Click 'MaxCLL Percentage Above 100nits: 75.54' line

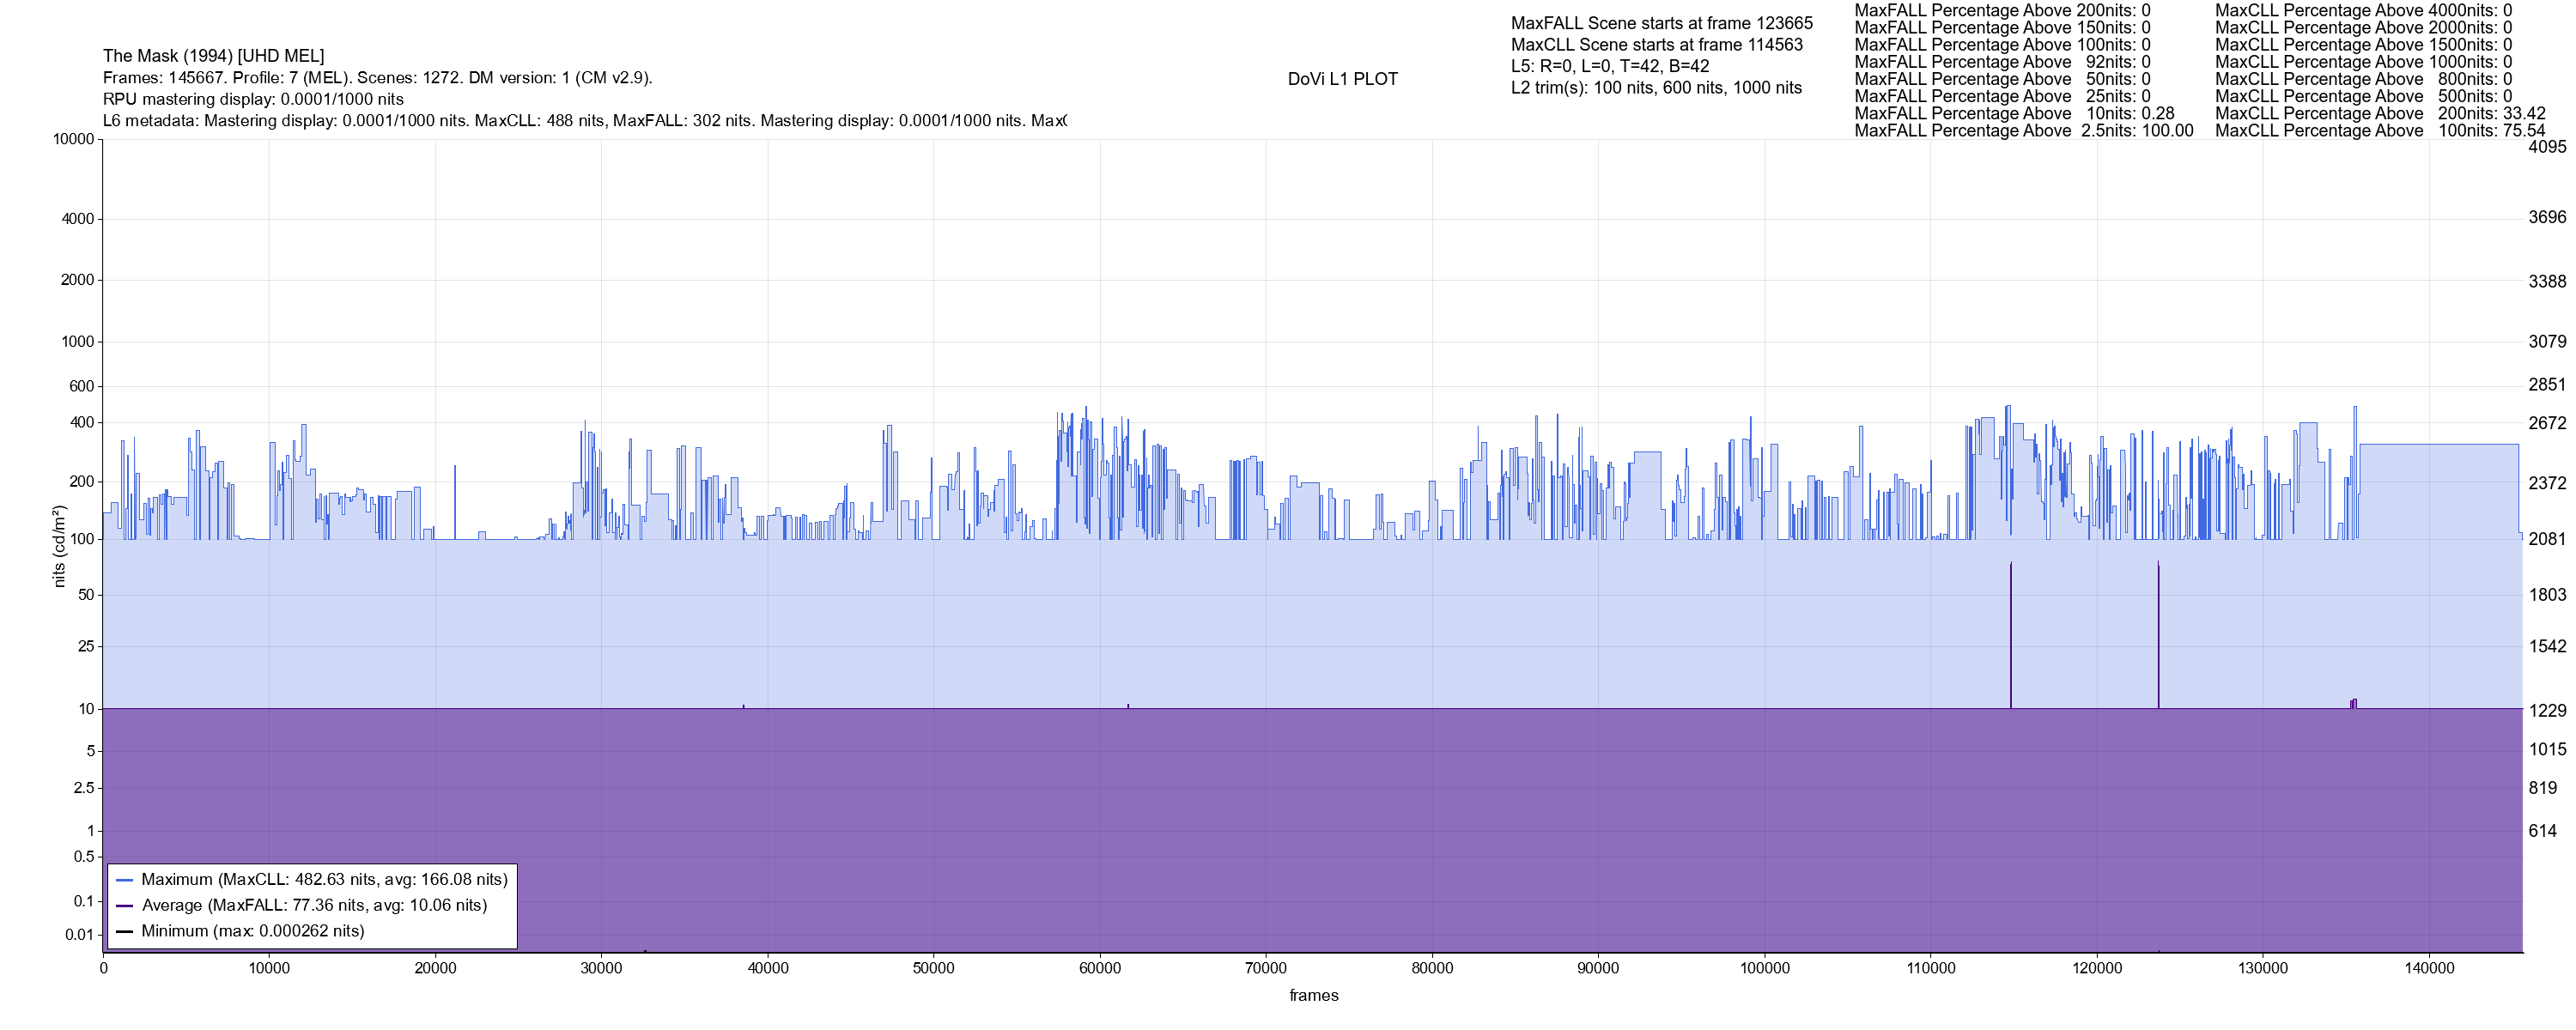[2379, 131]
